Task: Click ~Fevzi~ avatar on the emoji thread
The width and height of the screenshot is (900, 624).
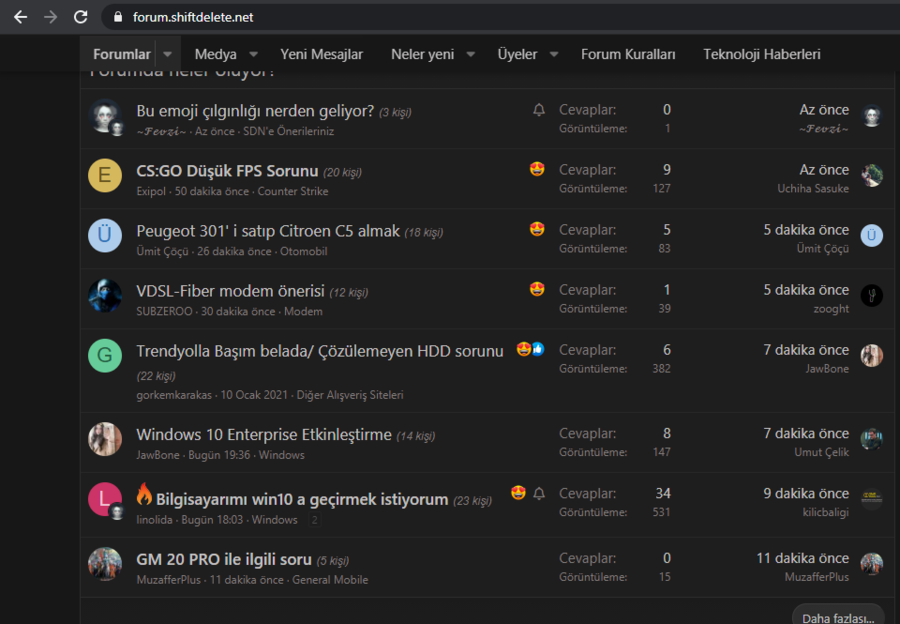Action: point(105,115)
